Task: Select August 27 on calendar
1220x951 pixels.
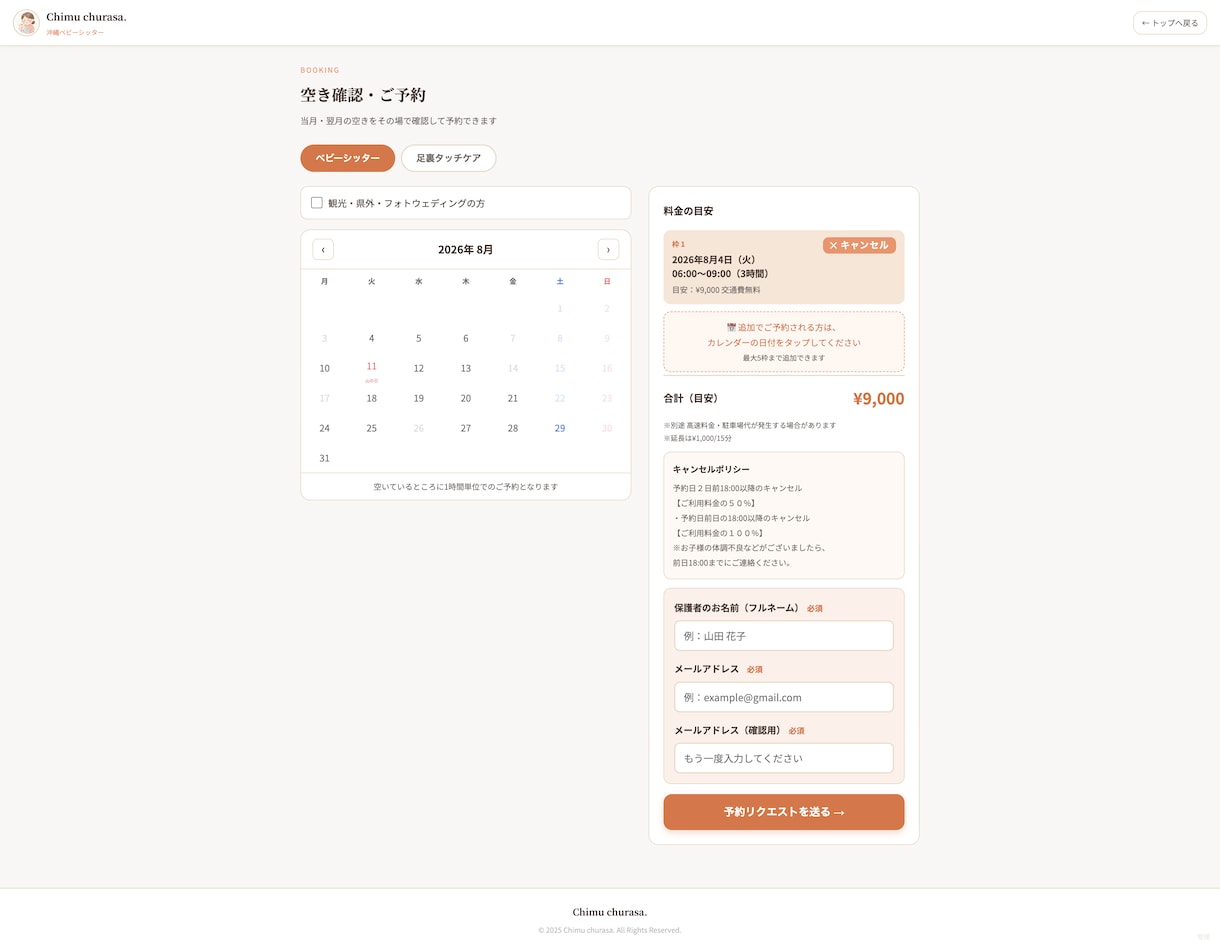Action: 465,428
